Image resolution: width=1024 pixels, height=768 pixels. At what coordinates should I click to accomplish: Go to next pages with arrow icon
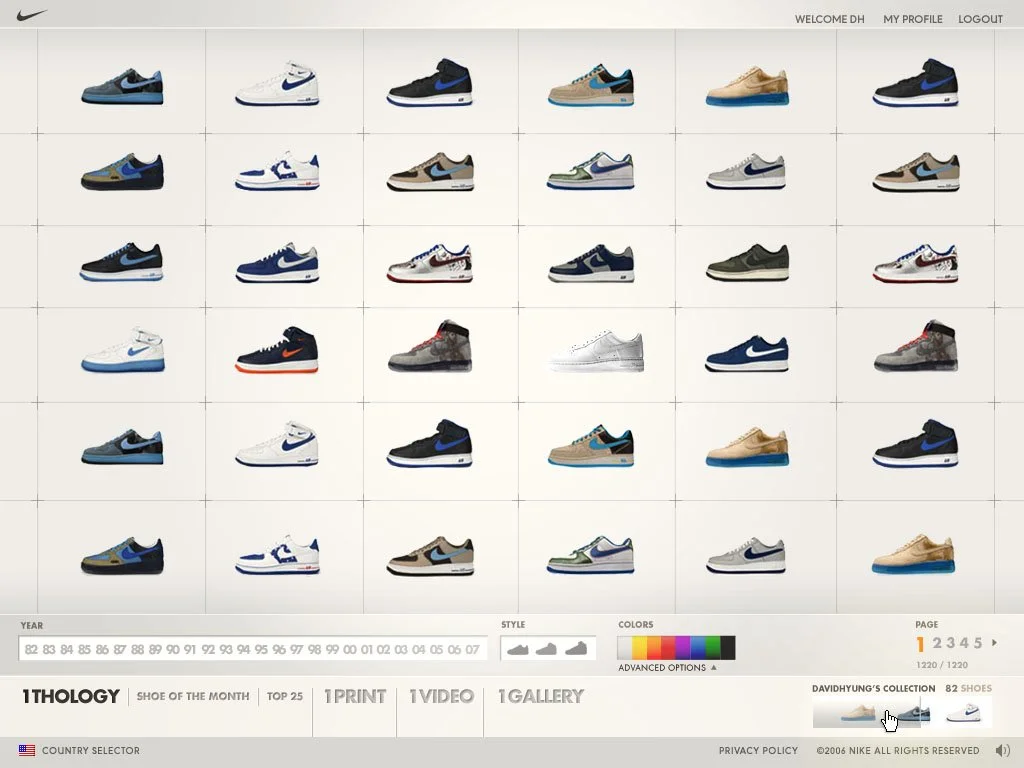(995, 643)
